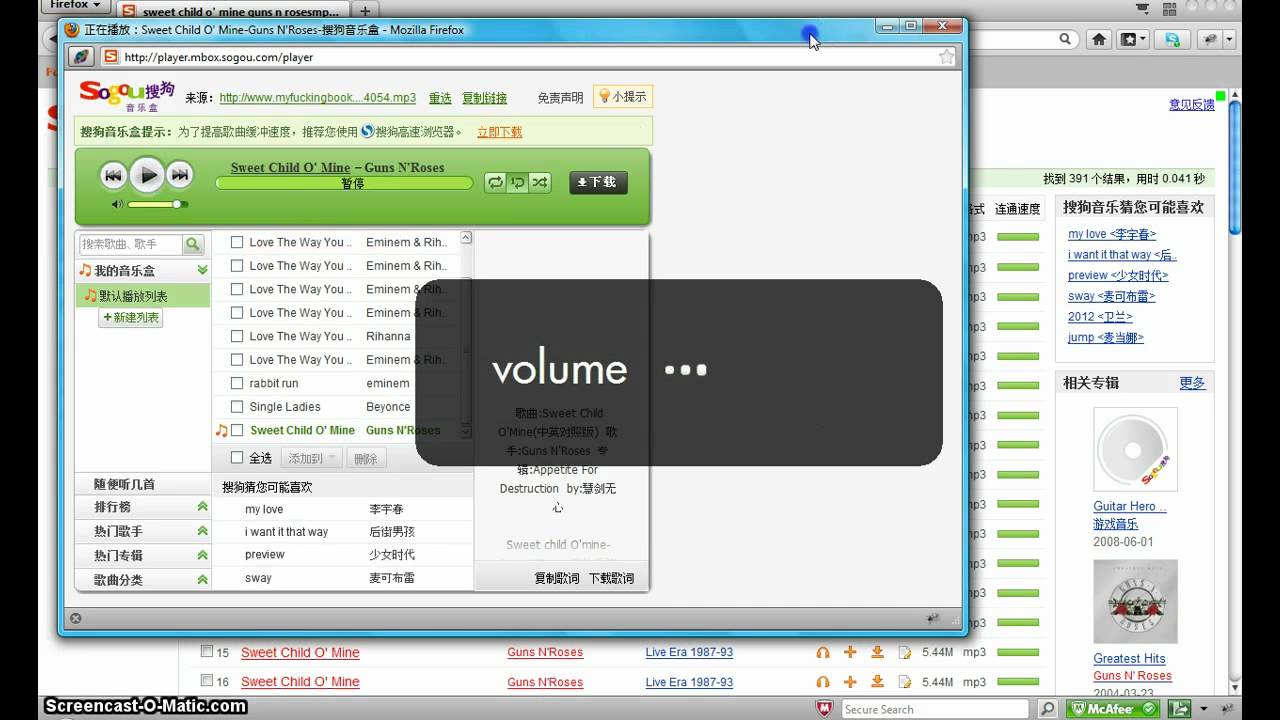This screenshot has height=720, width=1280.
Task: Click the download arrow icon in row 16
Action: tap(877, 682)
